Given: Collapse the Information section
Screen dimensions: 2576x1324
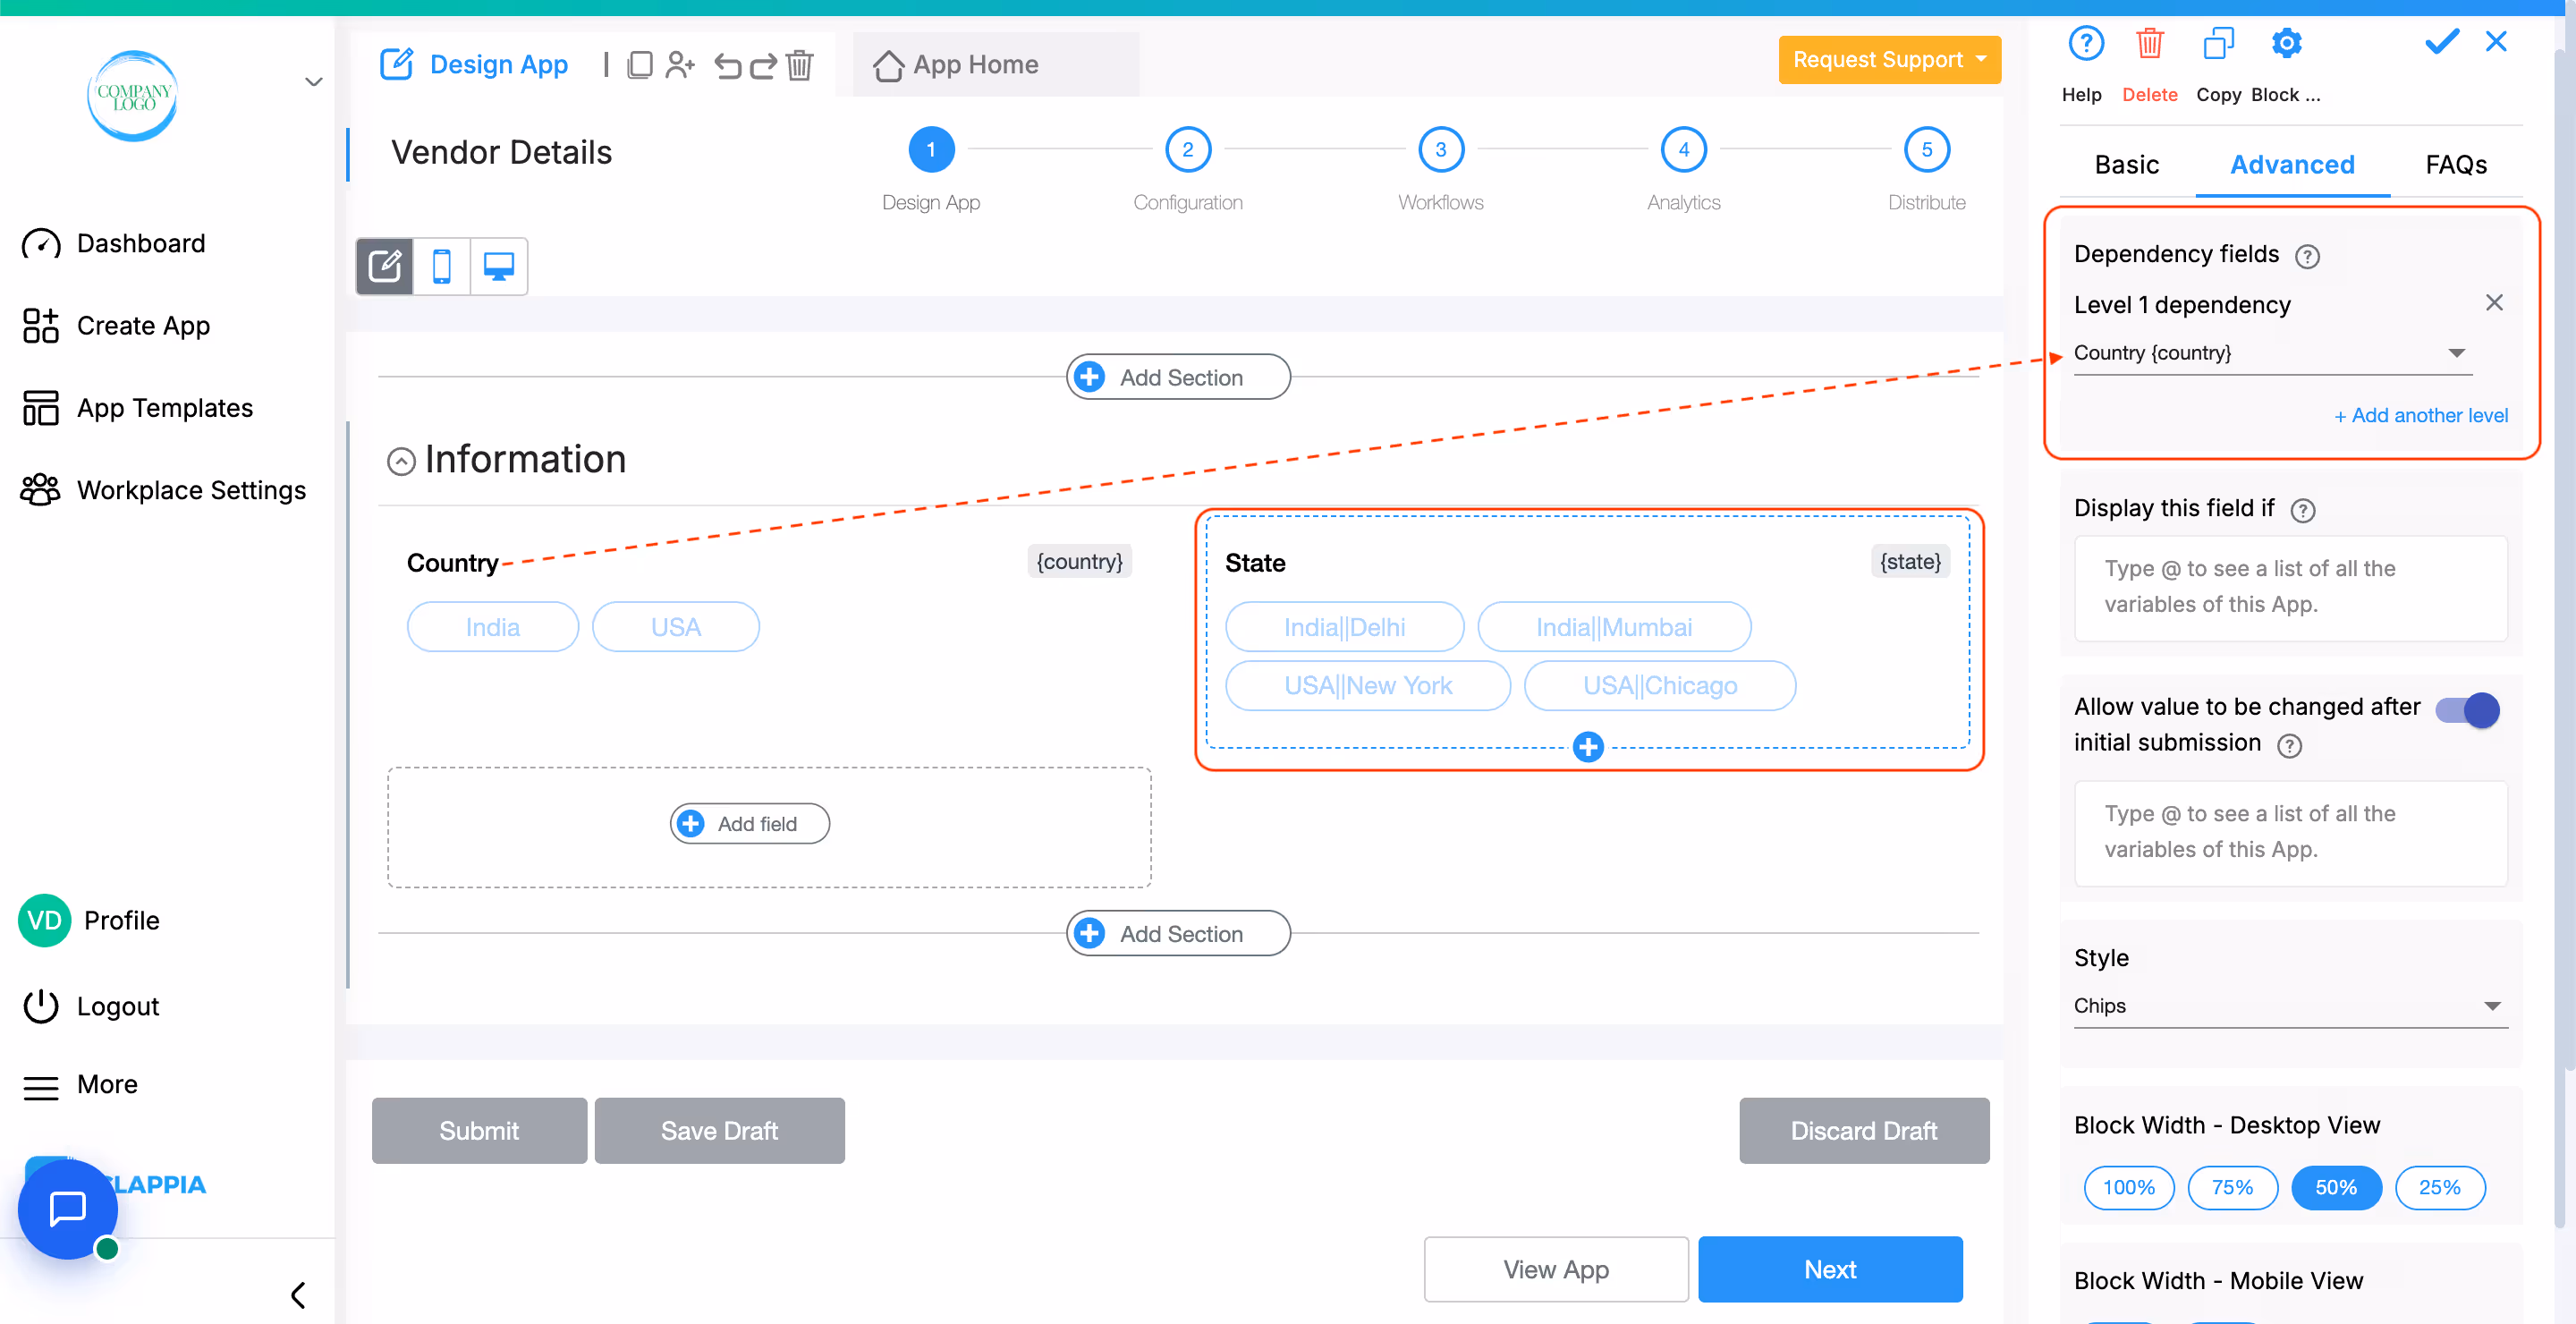Looking at the screenshot, I should coord(401,461).
